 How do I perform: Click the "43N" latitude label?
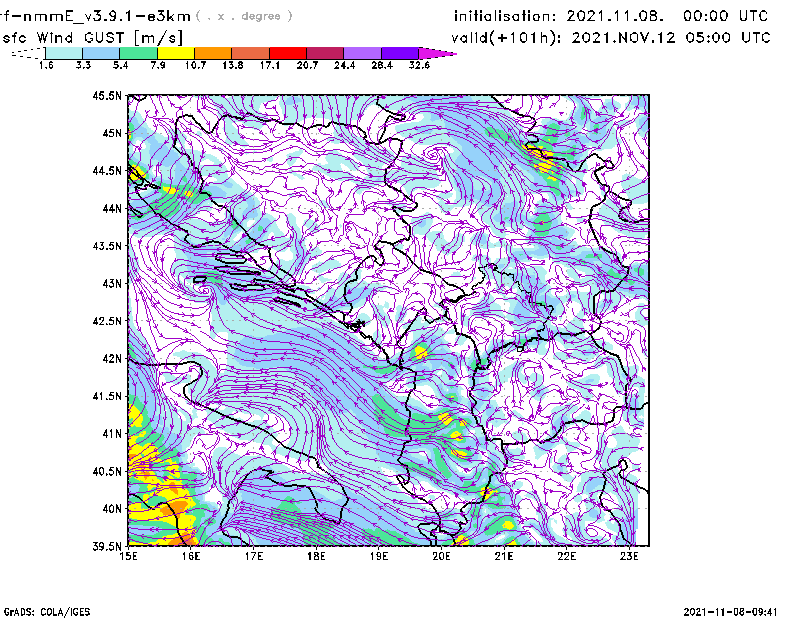point(112,283)
